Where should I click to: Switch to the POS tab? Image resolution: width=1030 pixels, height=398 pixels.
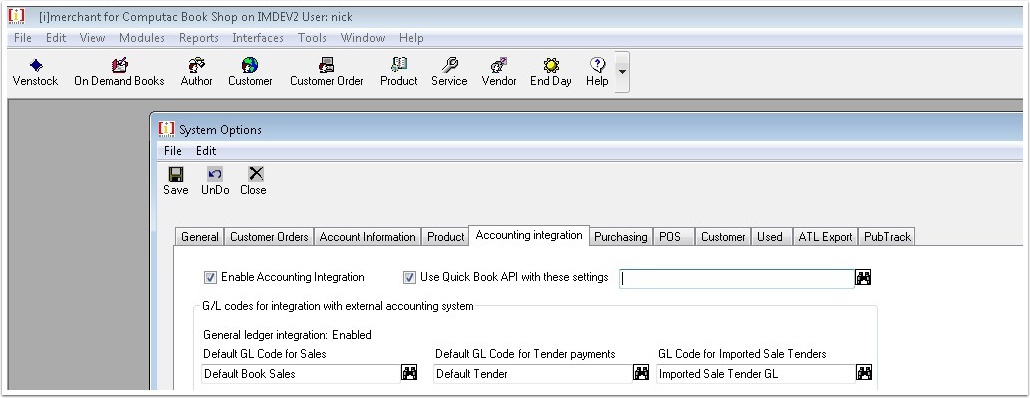[673, 237]
